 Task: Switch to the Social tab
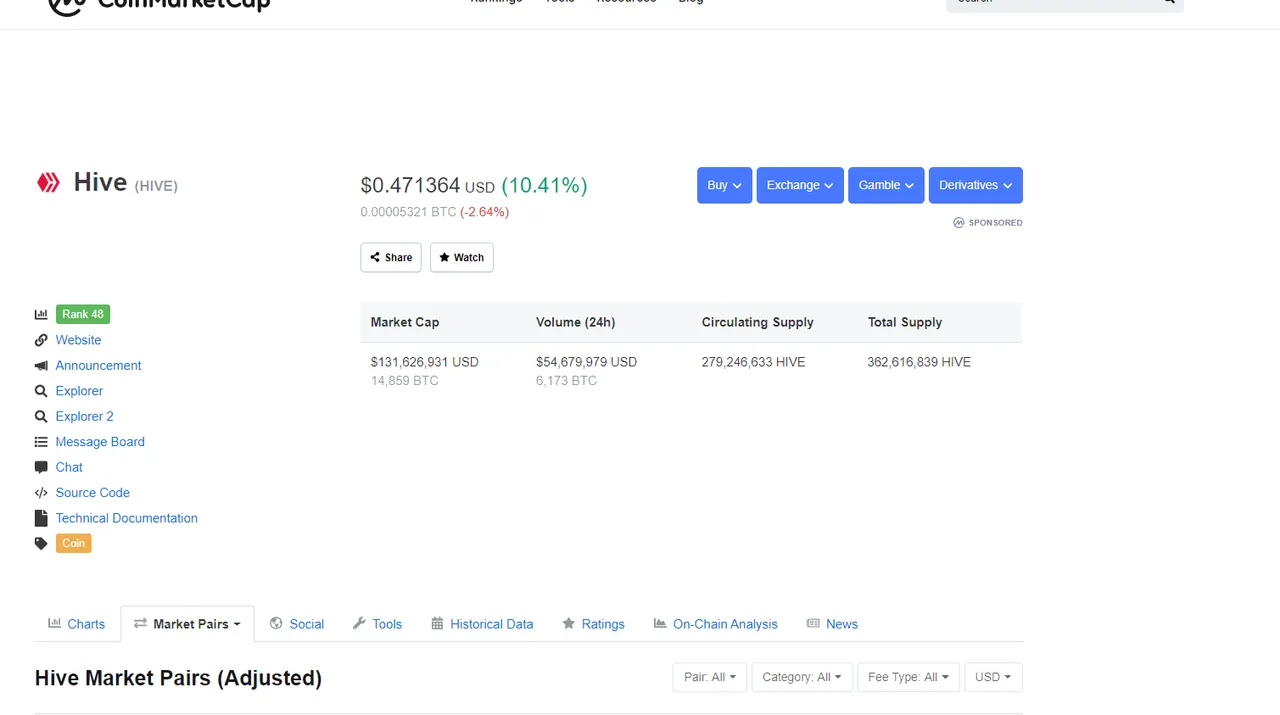(x=297, y=624)
